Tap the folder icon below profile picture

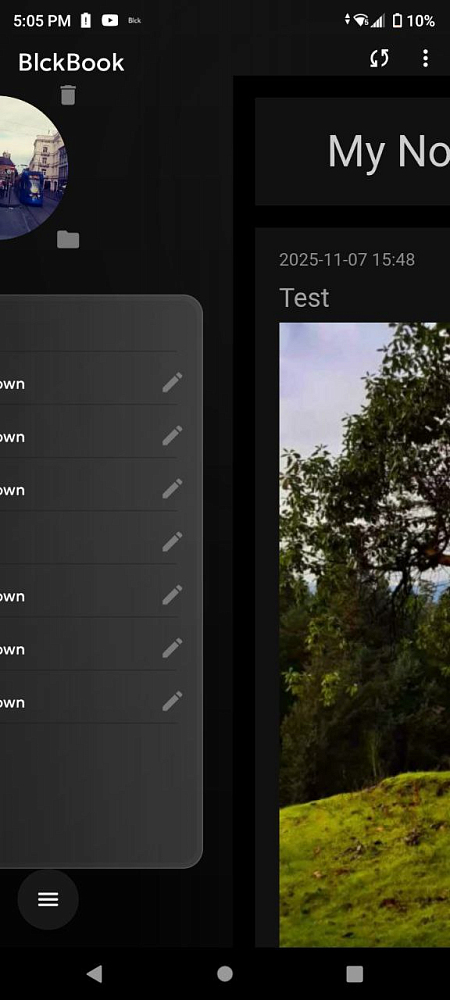[68, 240]
